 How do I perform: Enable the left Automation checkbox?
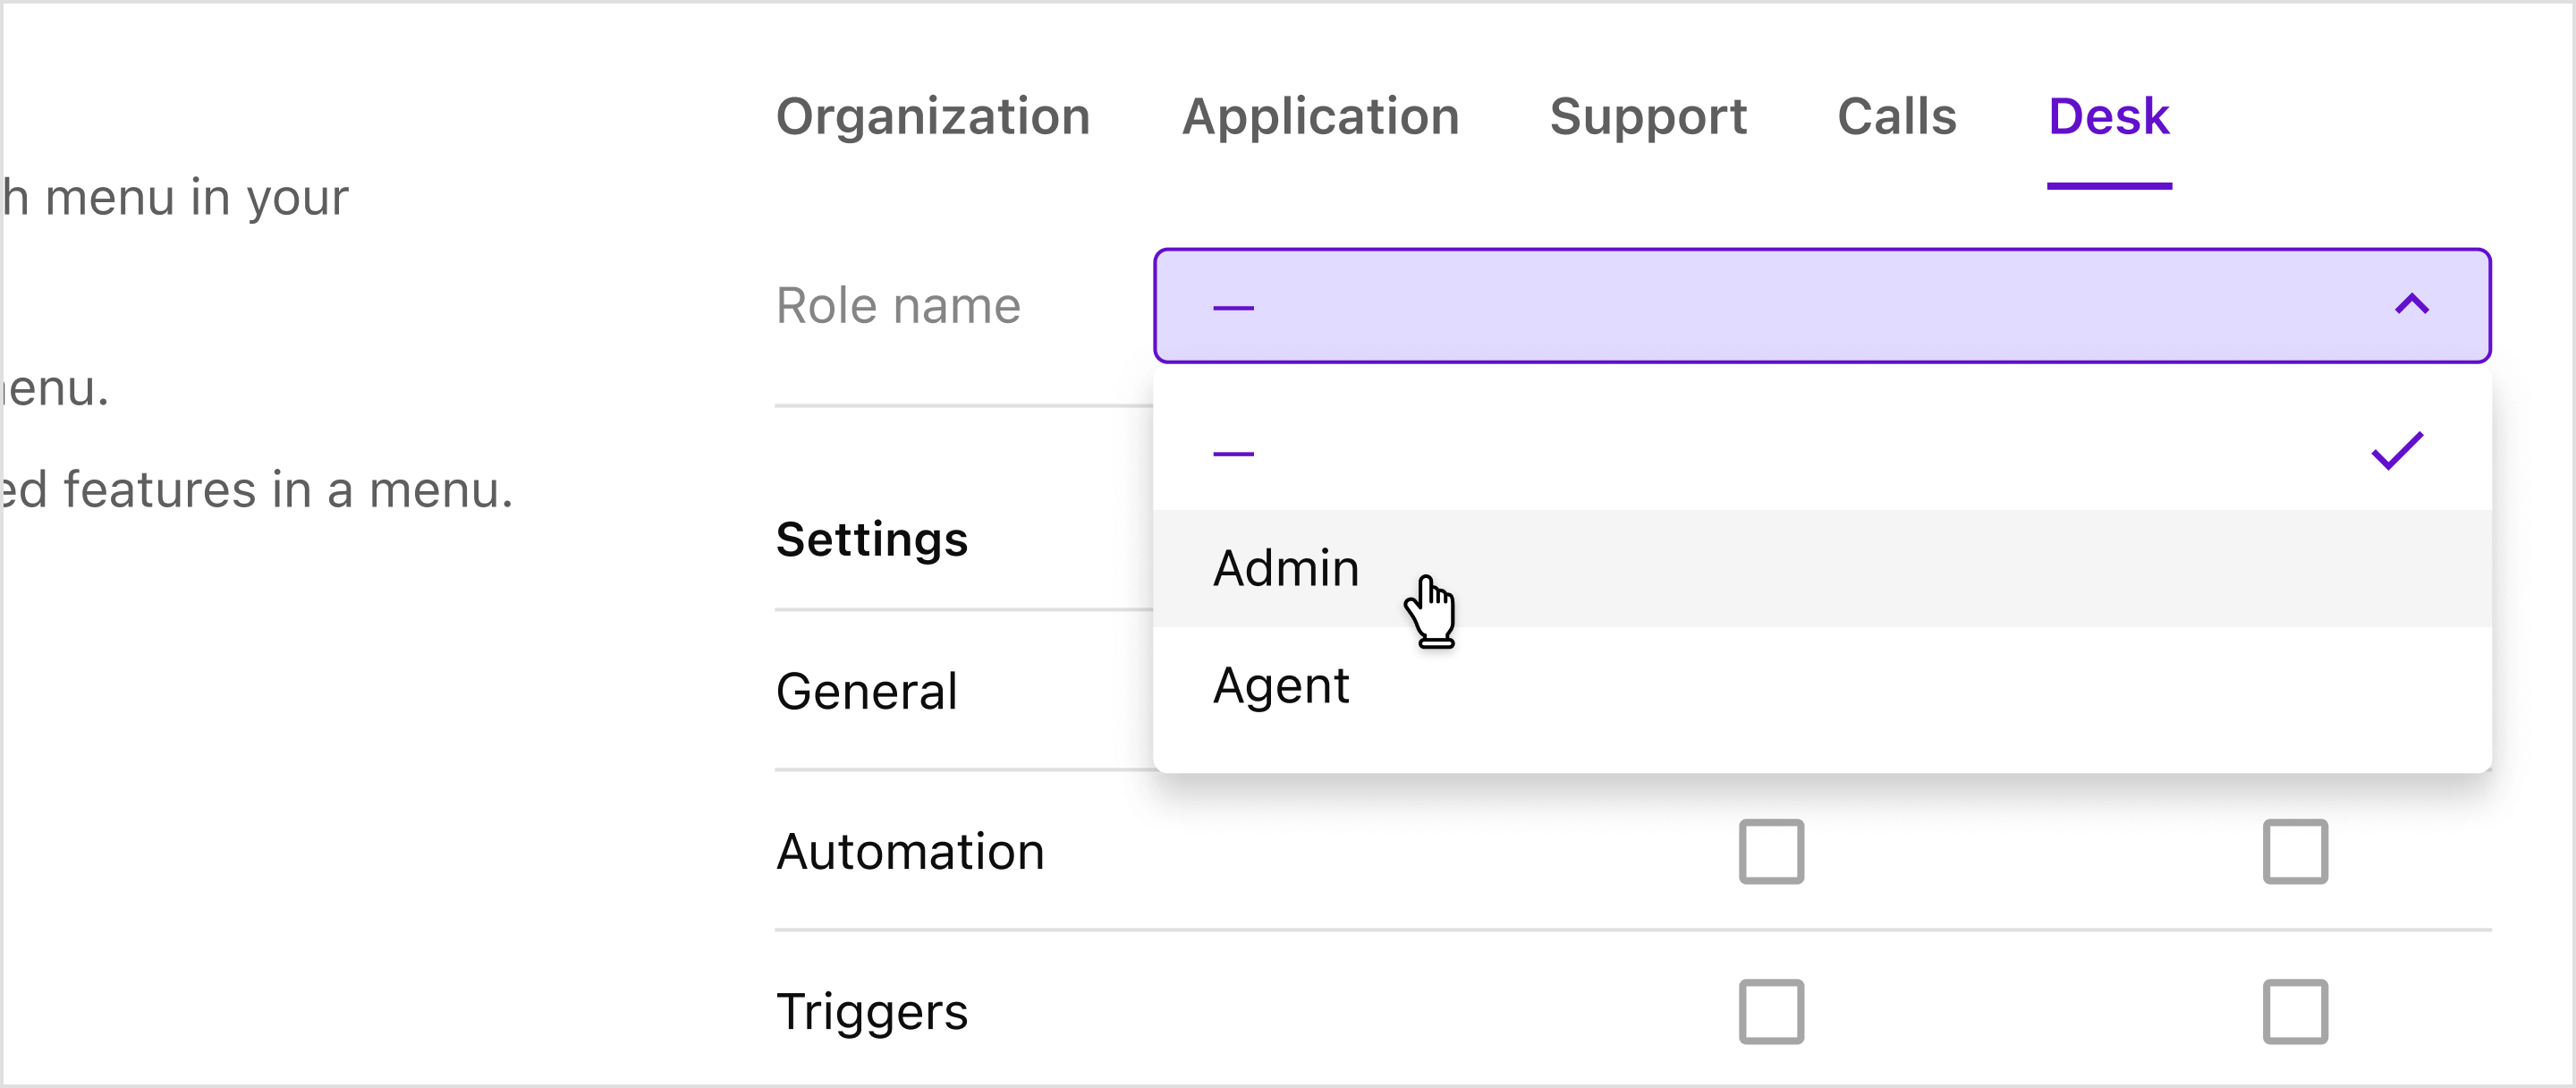click(1772, 851)
